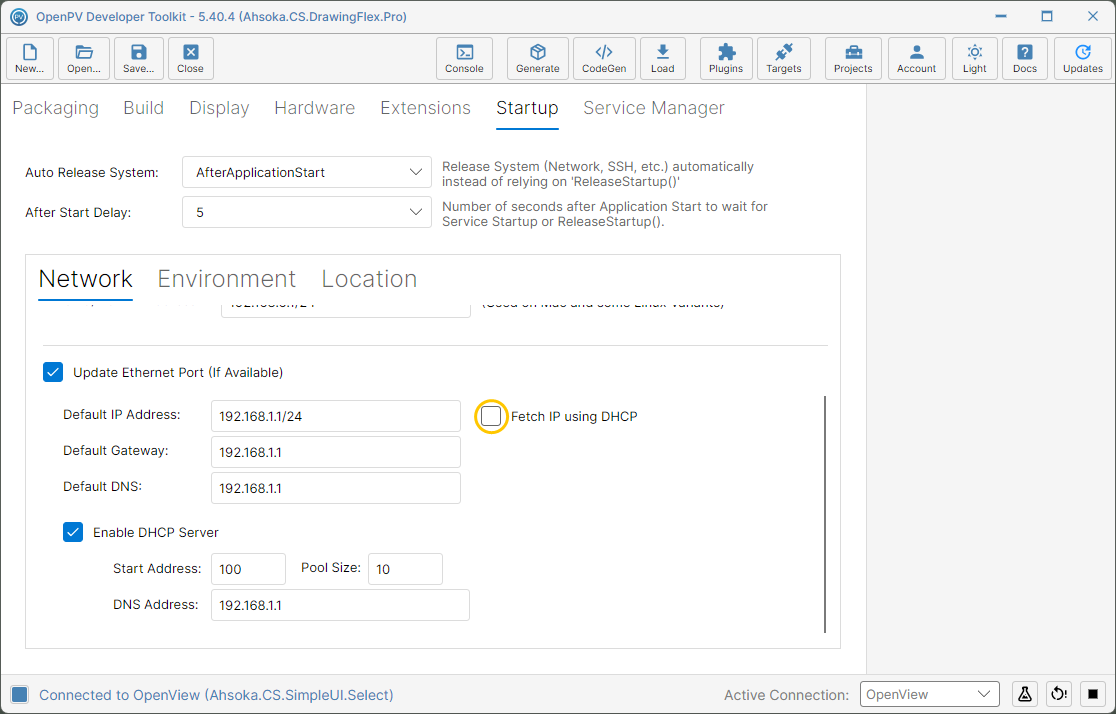This screenshot has height=714, width=1116.
Task: Open a project file from toolbar
Action: 84,58
